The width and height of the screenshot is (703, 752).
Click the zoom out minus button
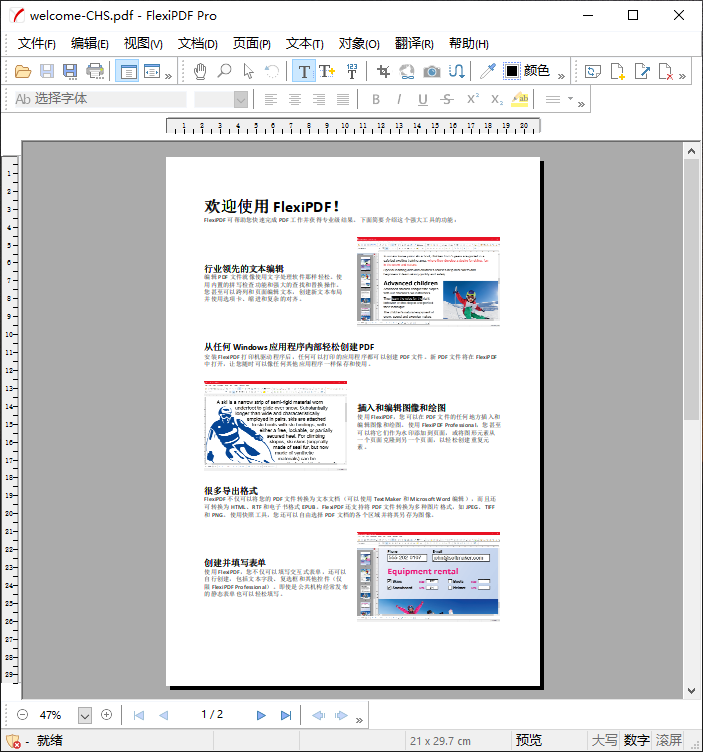point(22,715)
